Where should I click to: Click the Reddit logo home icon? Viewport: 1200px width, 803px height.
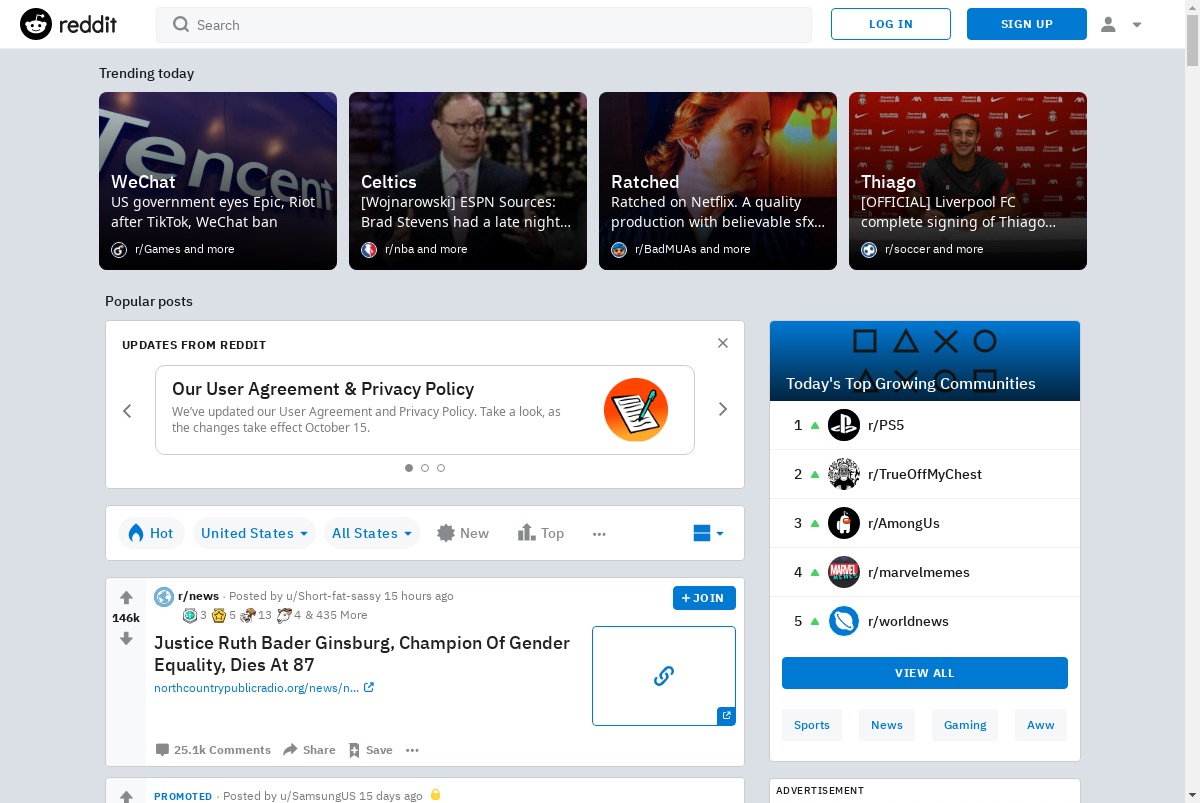[x=36, y=24]
